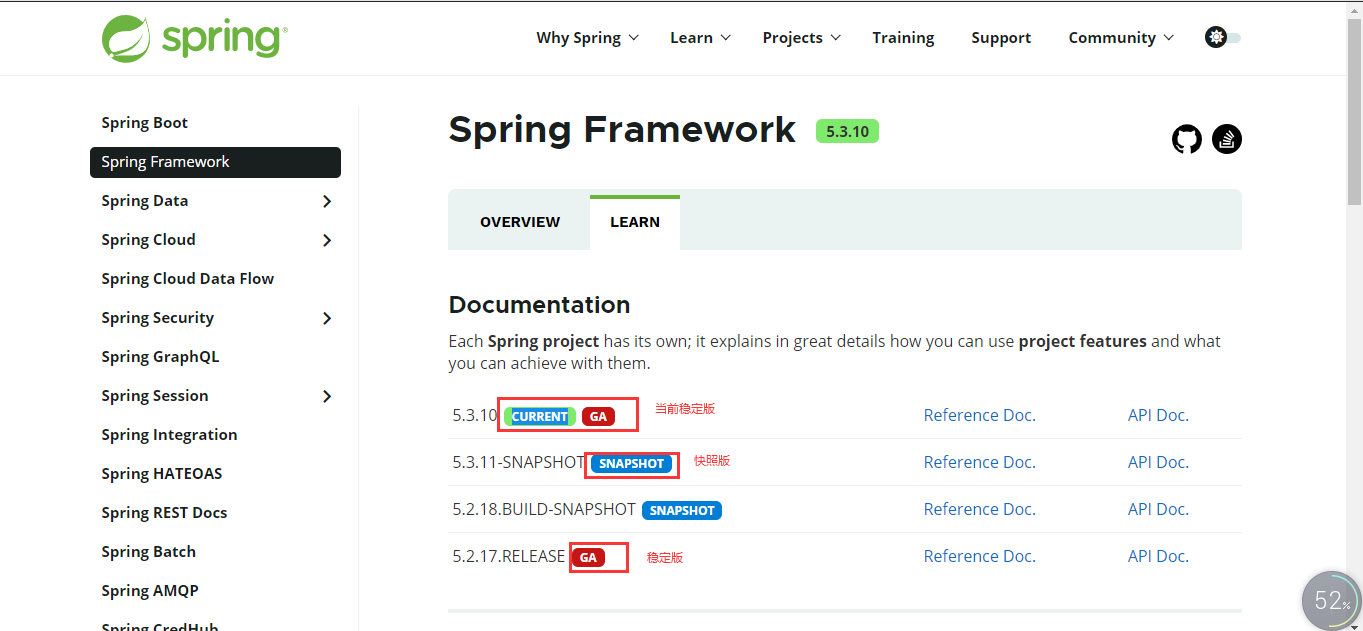Click the CURRENT badge on 5.3.10
This screenshot has height=631, width=1363.
tap(540, 417)
